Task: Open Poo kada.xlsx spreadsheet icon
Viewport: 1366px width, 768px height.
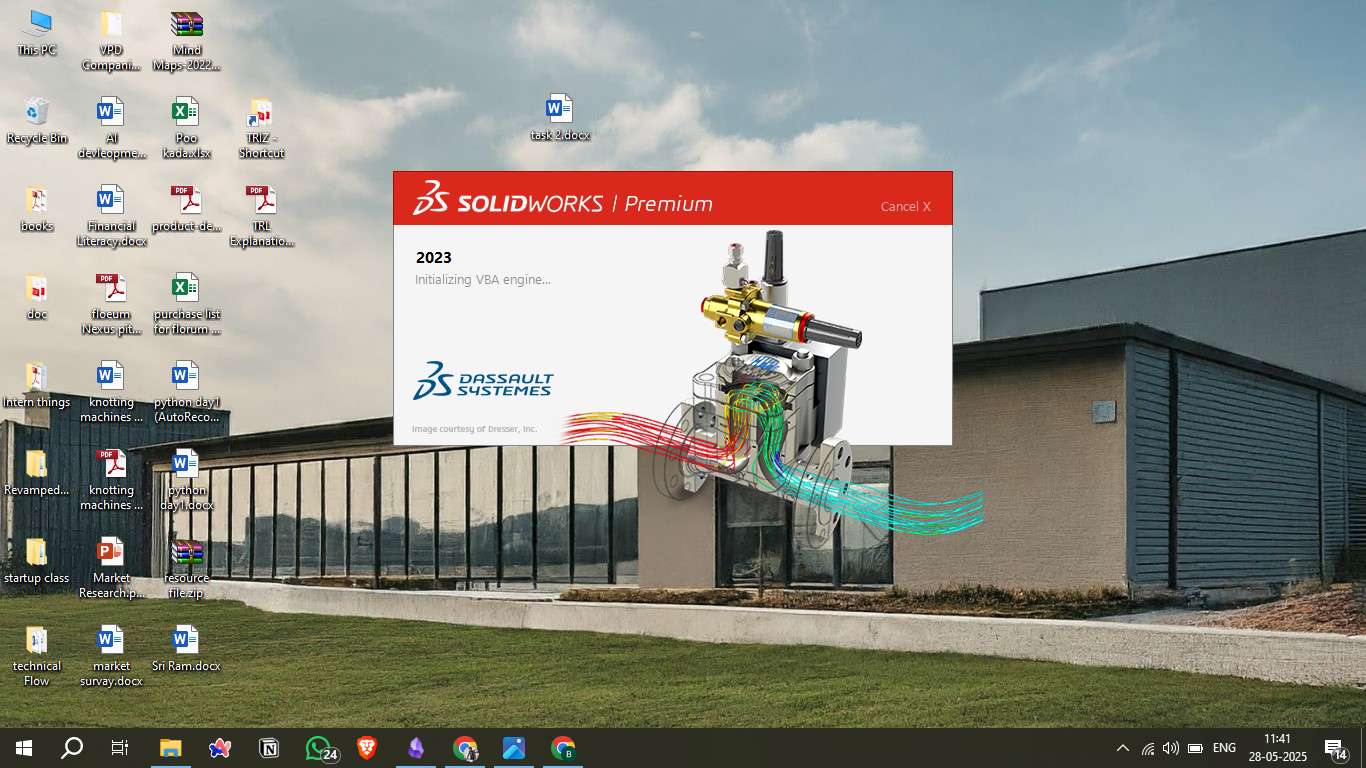Action: [187, 128]
